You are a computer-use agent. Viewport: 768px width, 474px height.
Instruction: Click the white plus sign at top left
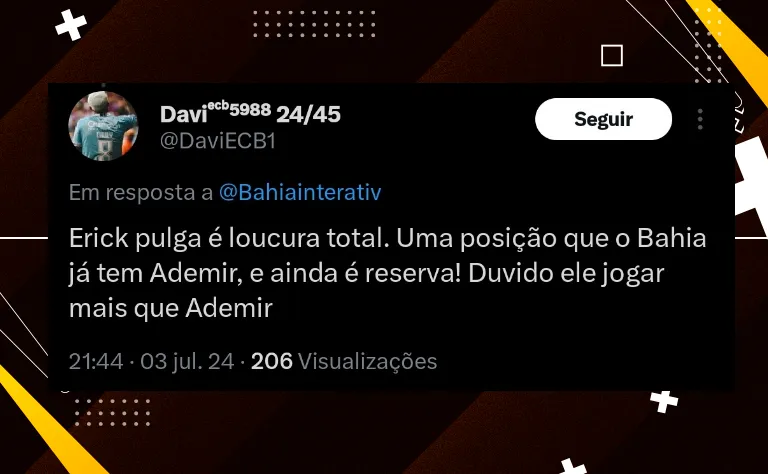tap(71, 24)
